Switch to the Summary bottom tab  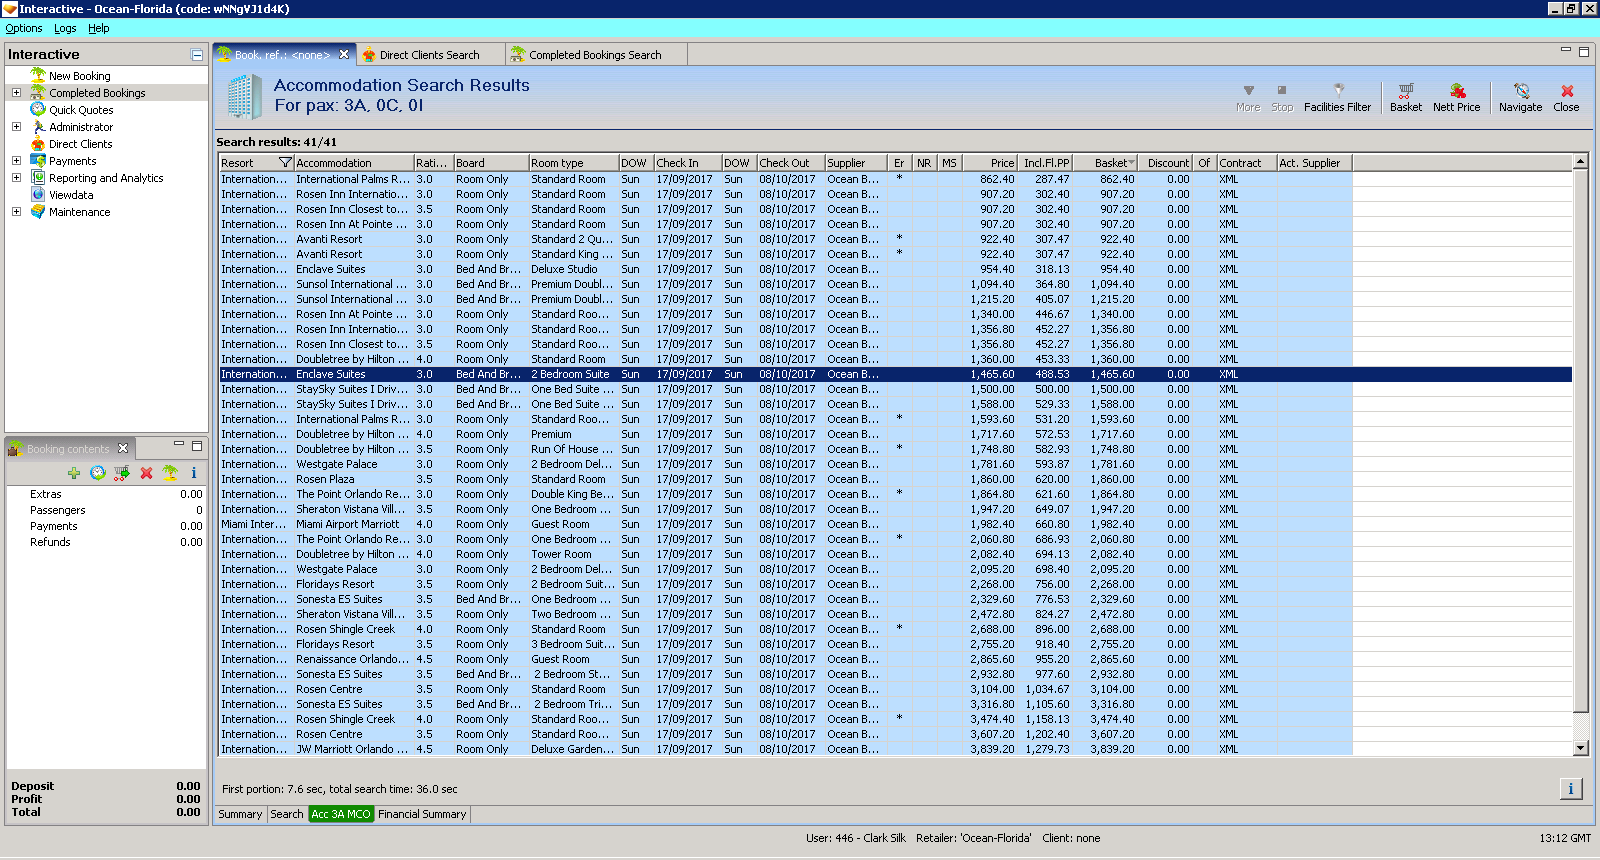coord(240,814)
